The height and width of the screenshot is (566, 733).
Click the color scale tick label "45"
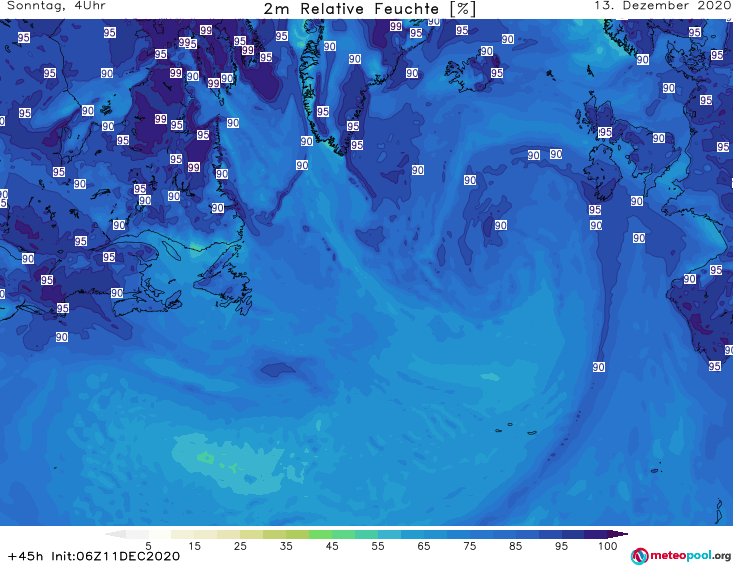tap(332, 545)
